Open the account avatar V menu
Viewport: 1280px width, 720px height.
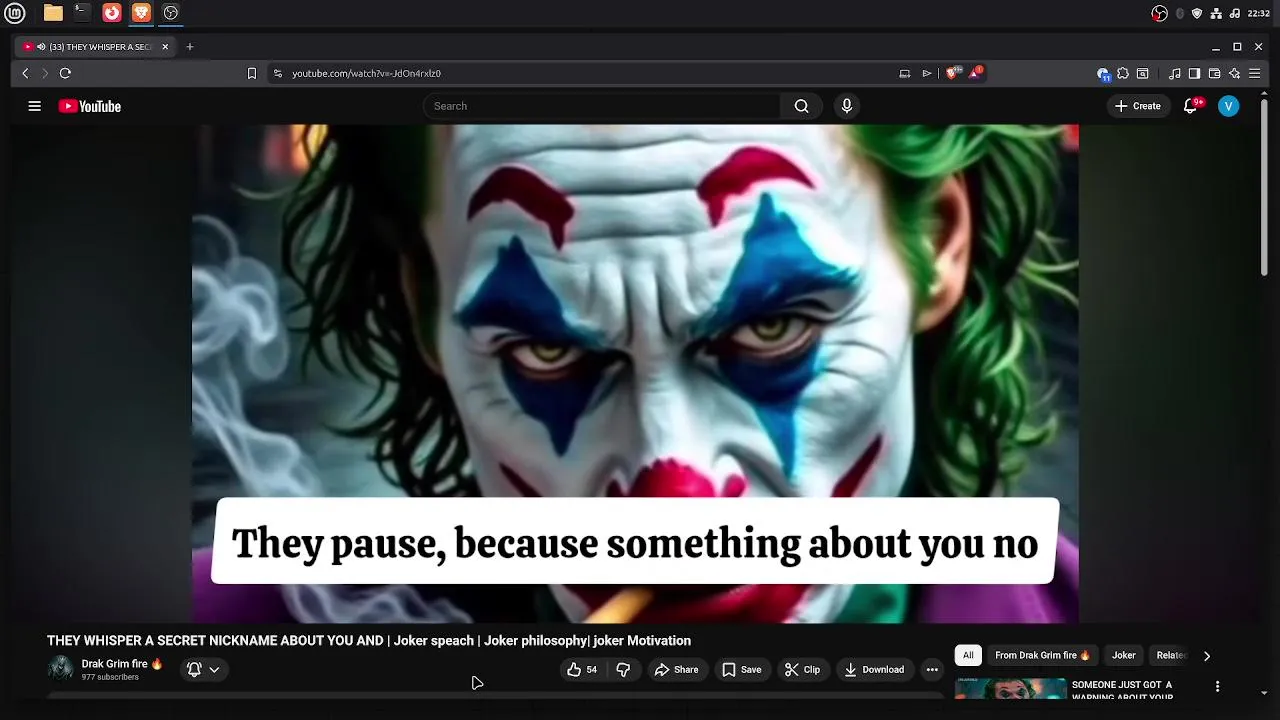pyautogui.click(x=1229, y=106)
